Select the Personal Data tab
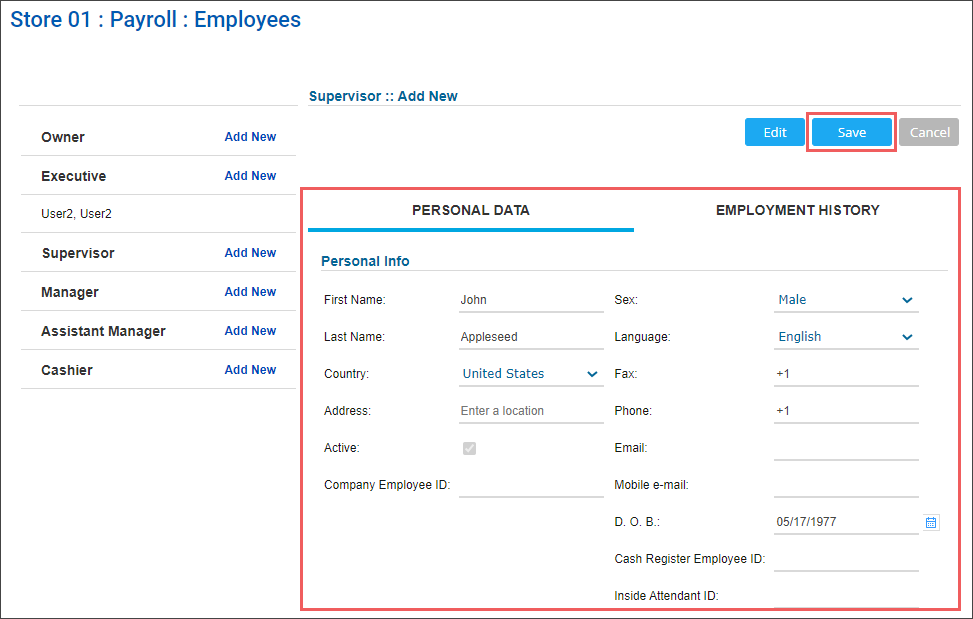The width and height of the screenshot is (973, 619). pos(470,210)
